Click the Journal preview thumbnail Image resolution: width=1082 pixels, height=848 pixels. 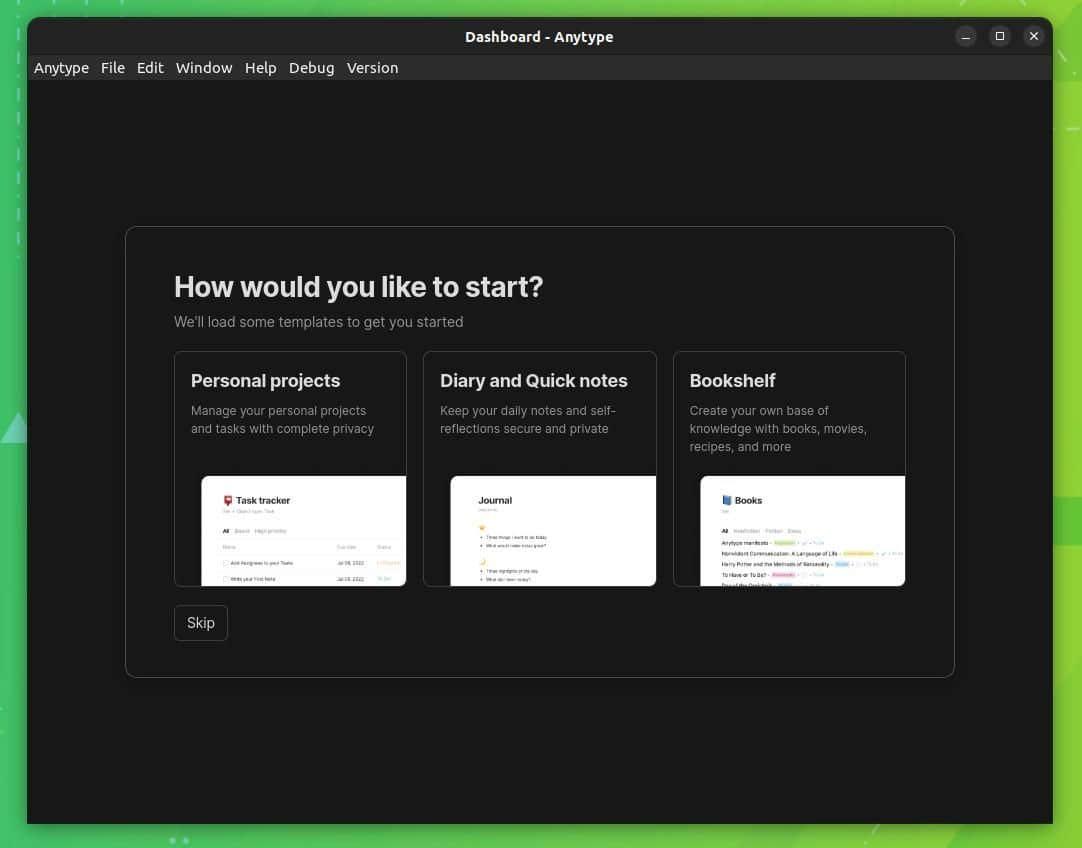553,531
